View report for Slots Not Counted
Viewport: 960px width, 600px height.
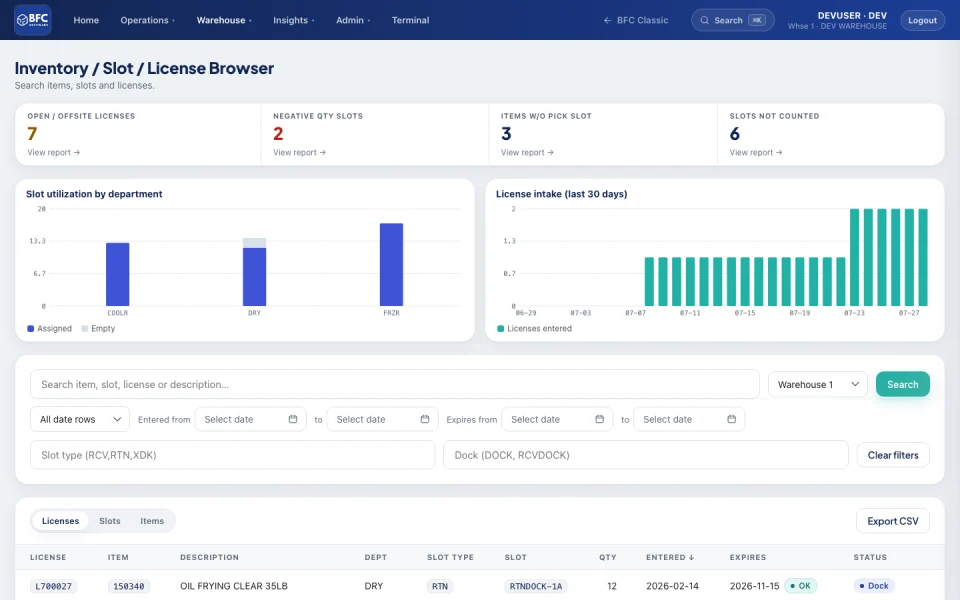(756, 152)
